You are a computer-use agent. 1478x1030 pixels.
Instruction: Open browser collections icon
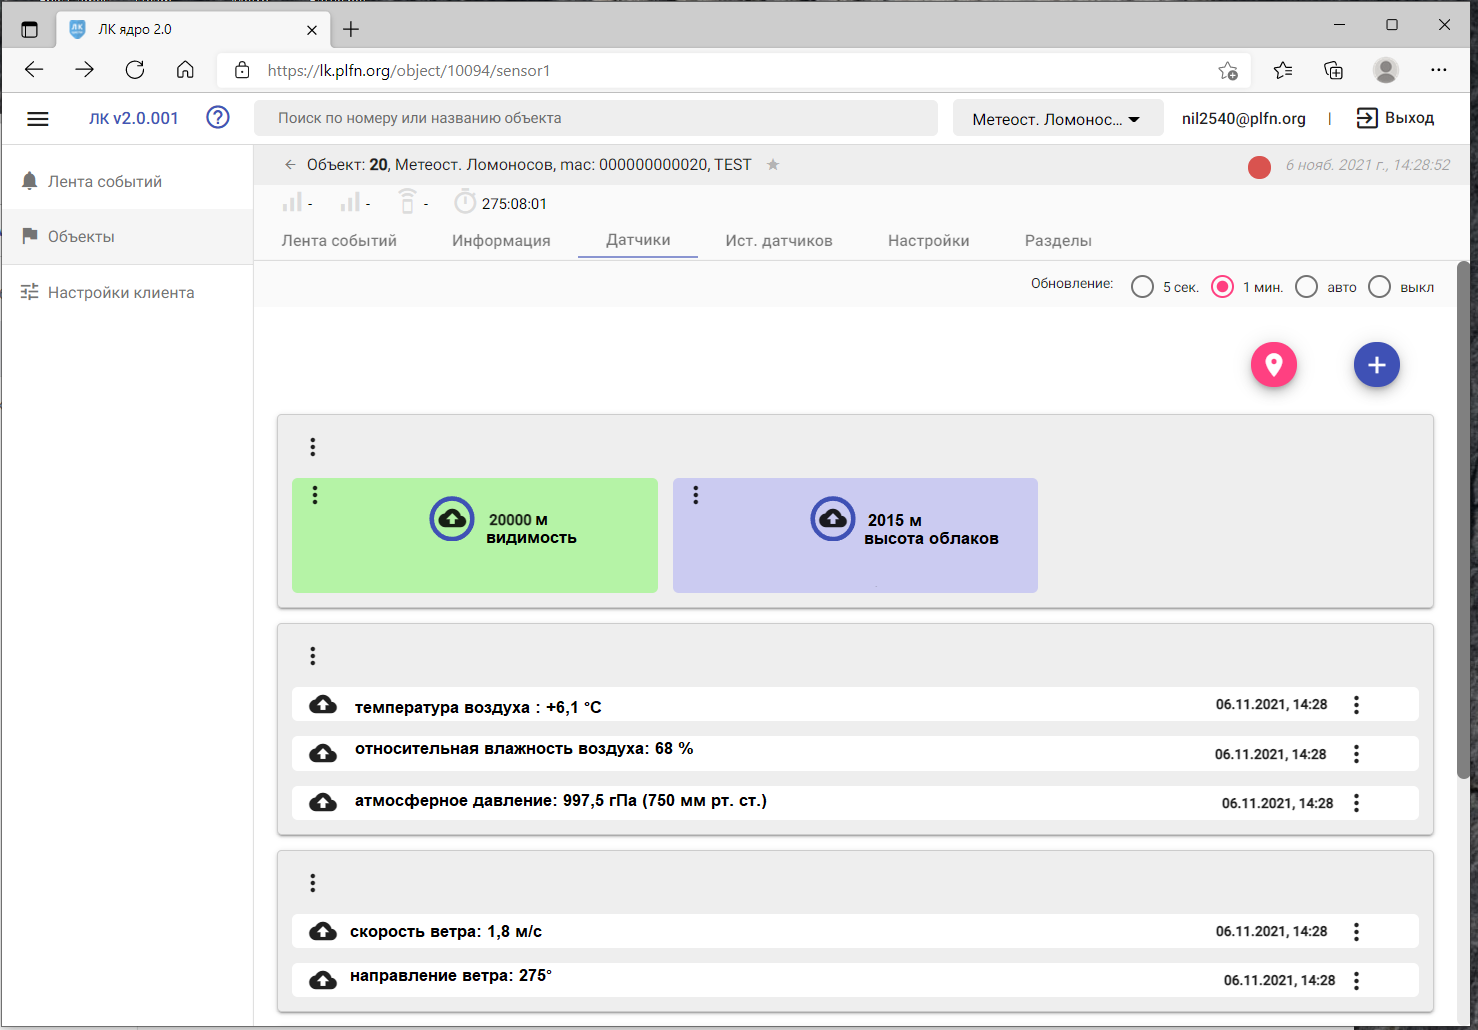(x=1333, y=70)
